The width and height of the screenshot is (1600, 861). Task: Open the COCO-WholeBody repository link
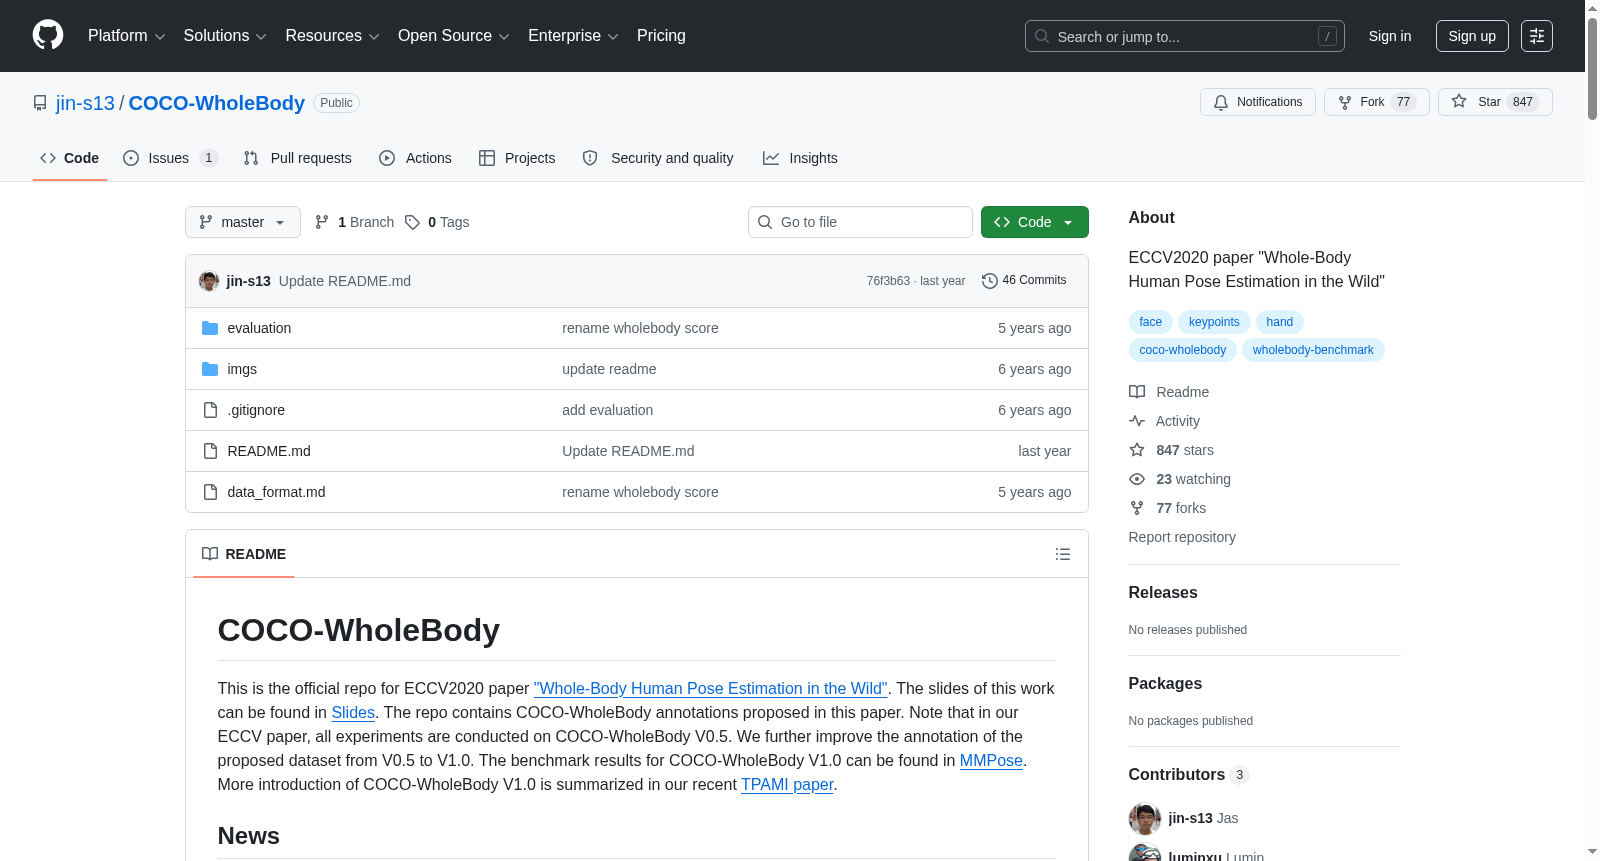tap(216, 103)
